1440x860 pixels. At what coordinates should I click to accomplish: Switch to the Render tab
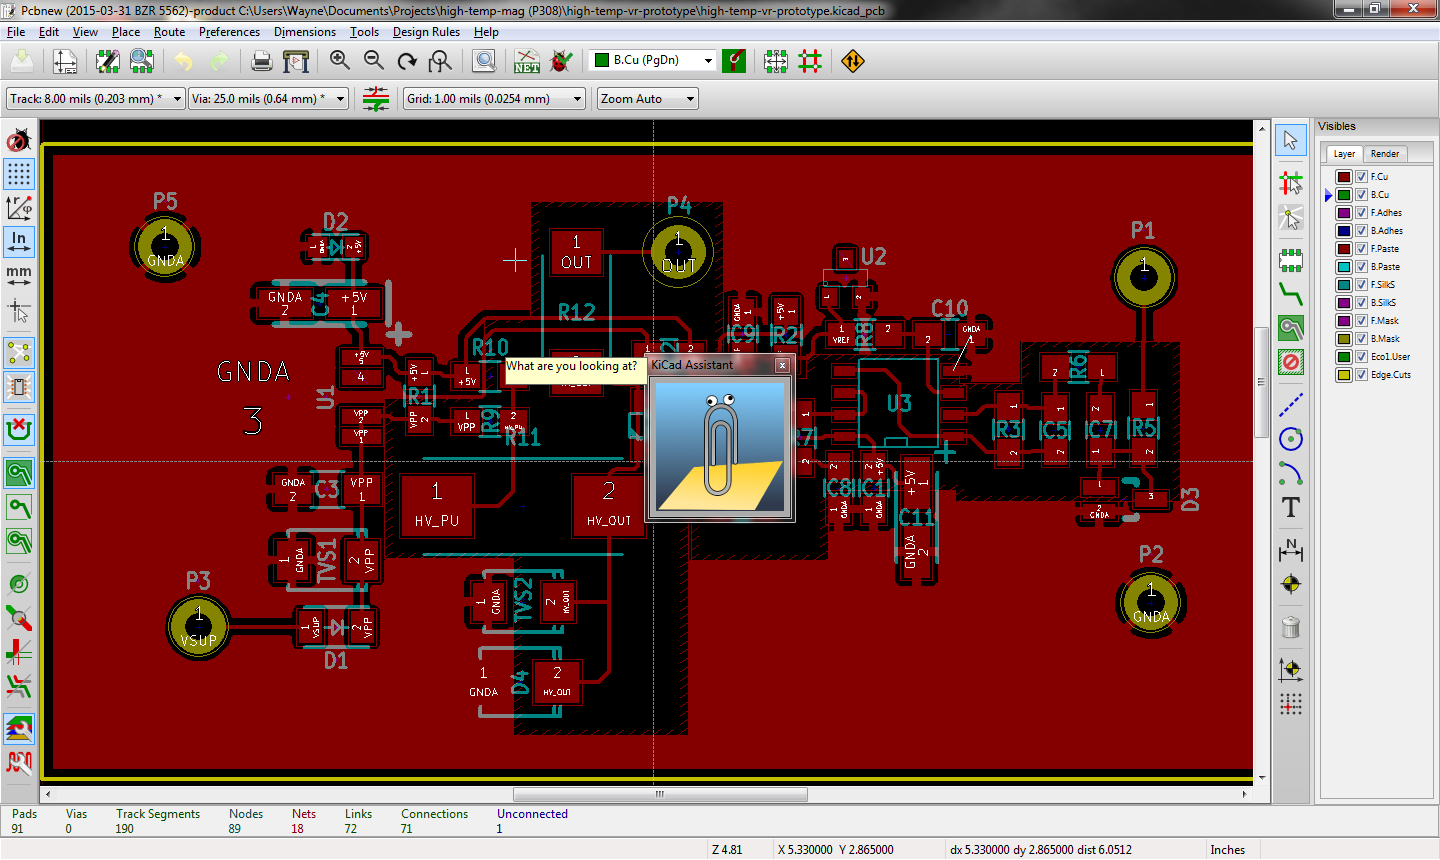click(x=1385, y=154)
